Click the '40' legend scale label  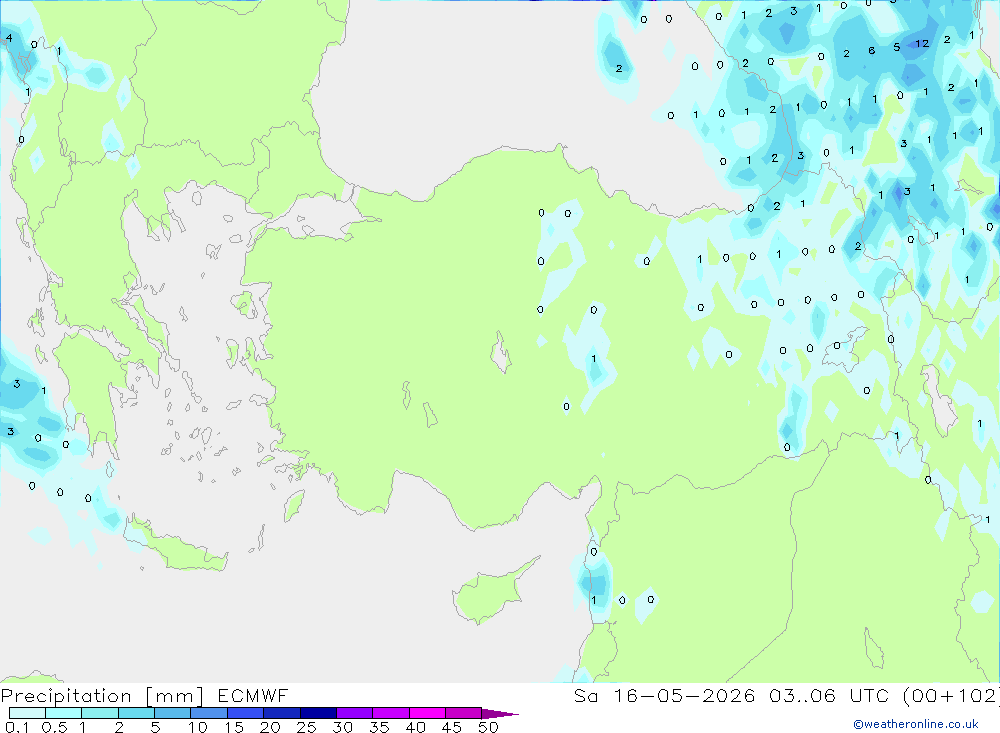point(416,727)
